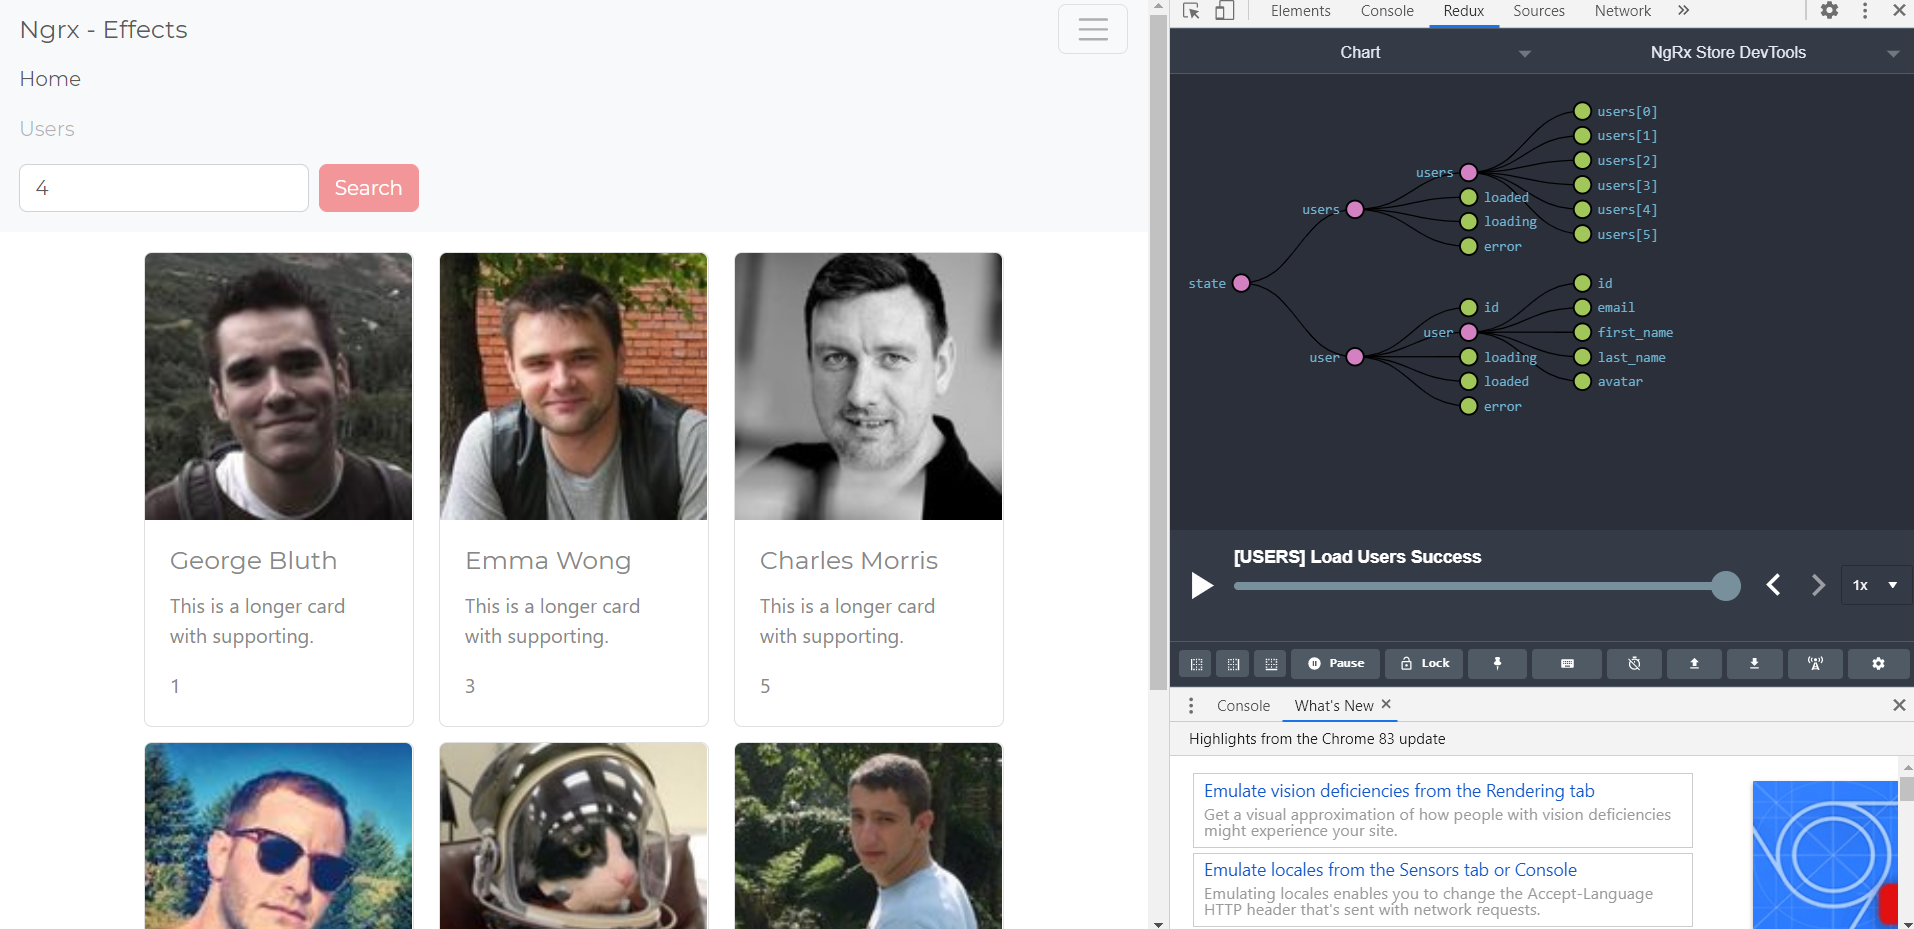The width and height of the screenshot is (1914, 929).
Task: Open the remote DevTools antenna icon
Action: (1815, 664)
